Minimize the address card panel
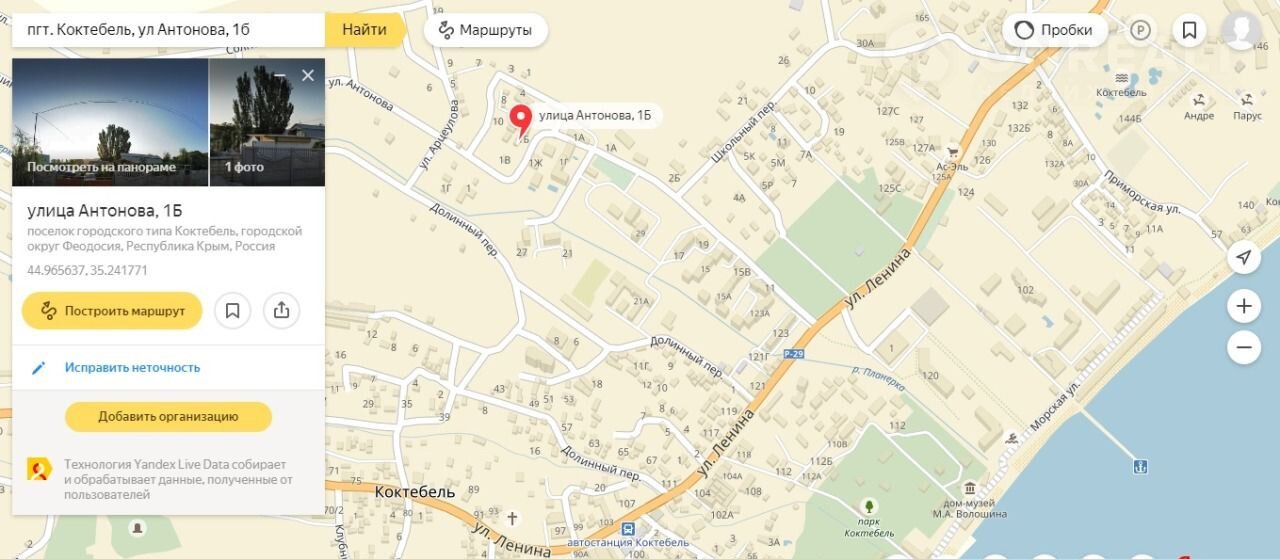This screenshot has width=1280, height=559. click(281, 76)
